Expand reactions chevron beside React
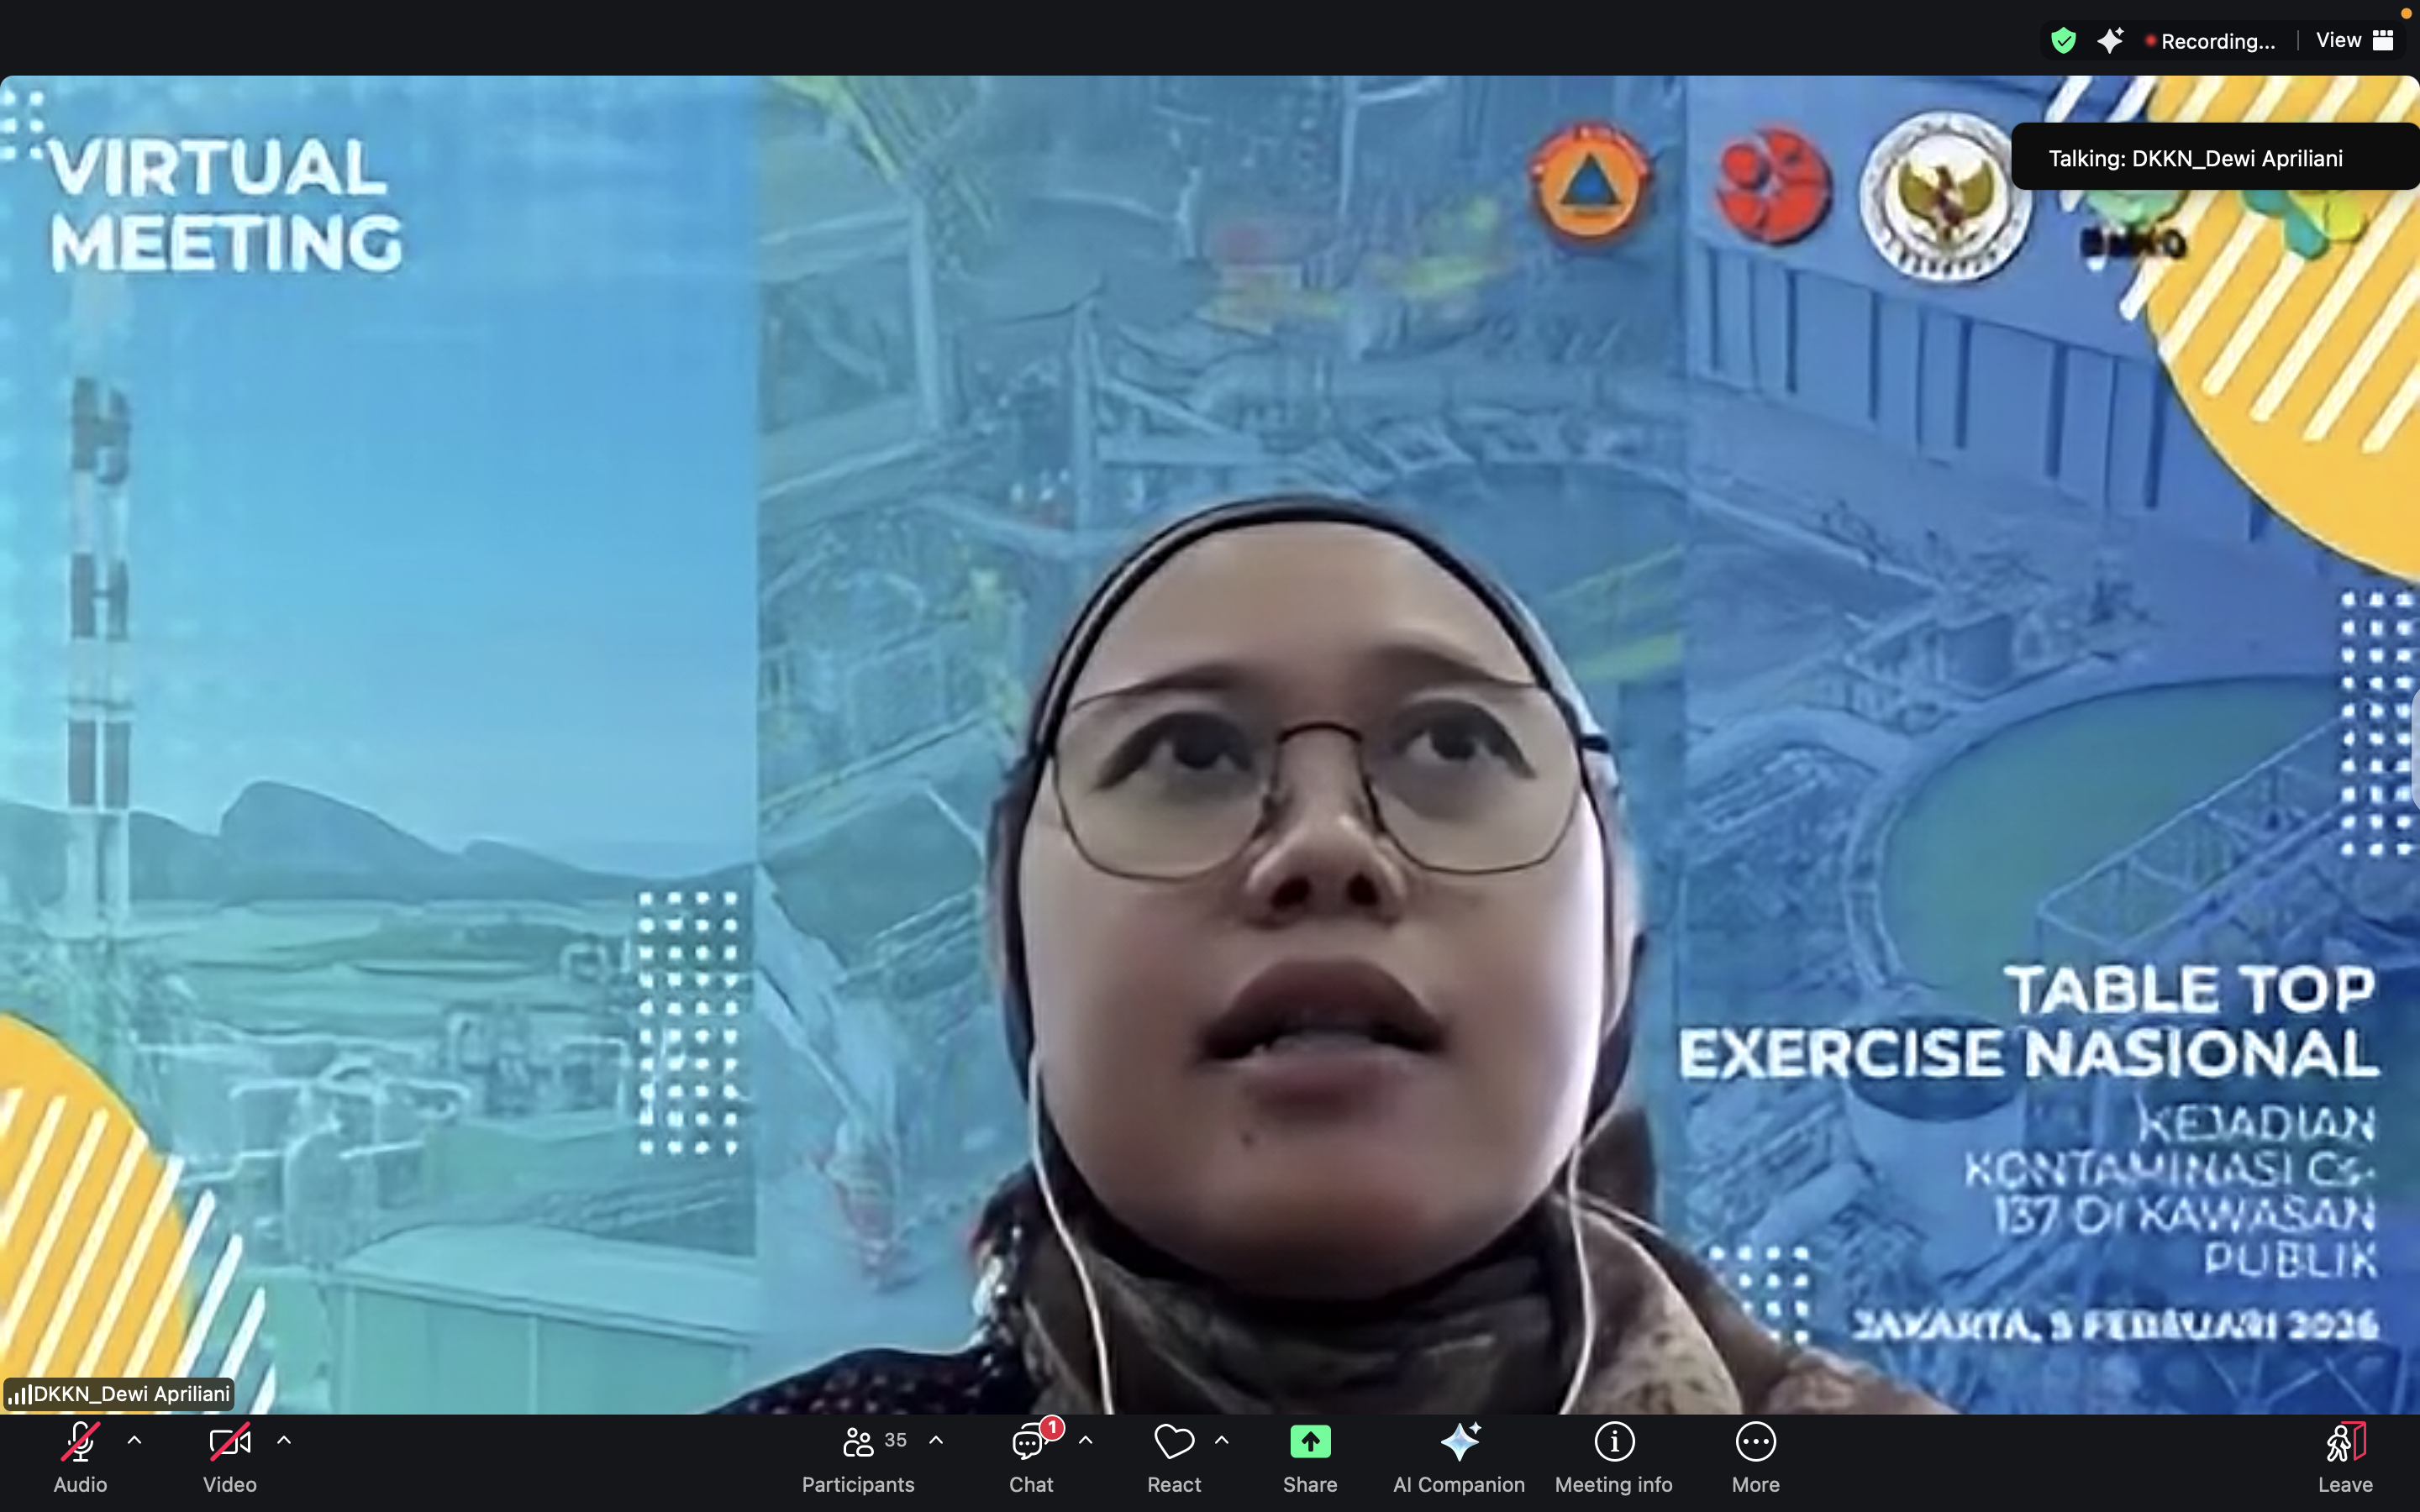Screen dimensions: 2420x1512 pos(1222,1440)
